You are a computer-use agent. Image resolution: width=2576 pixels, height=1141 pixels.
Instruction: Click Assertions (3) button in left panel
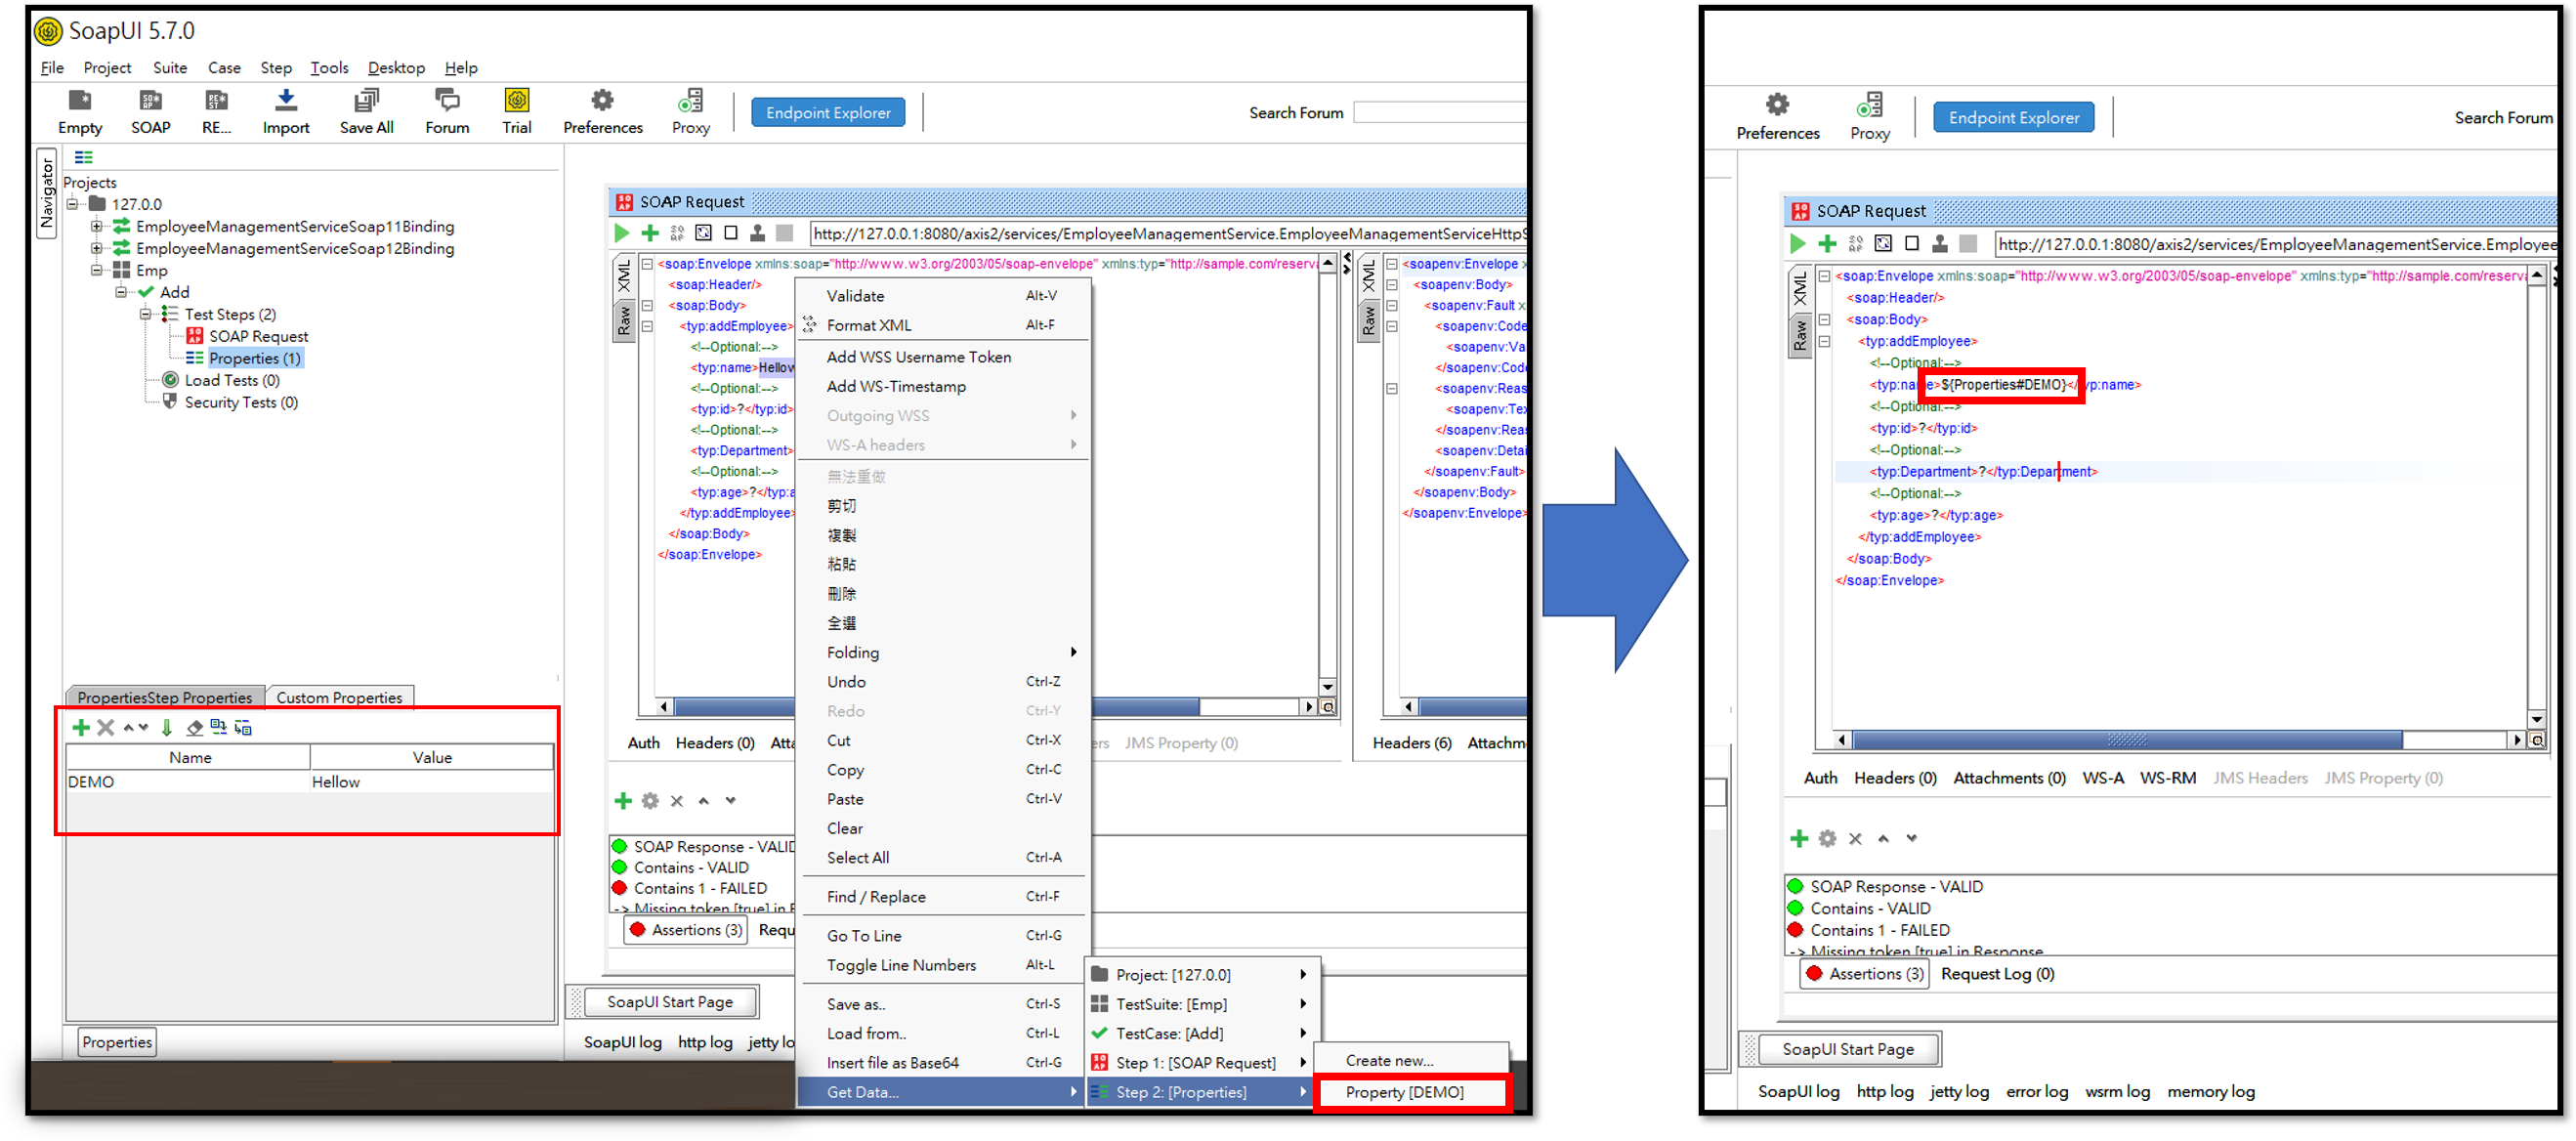pos(687,930)
